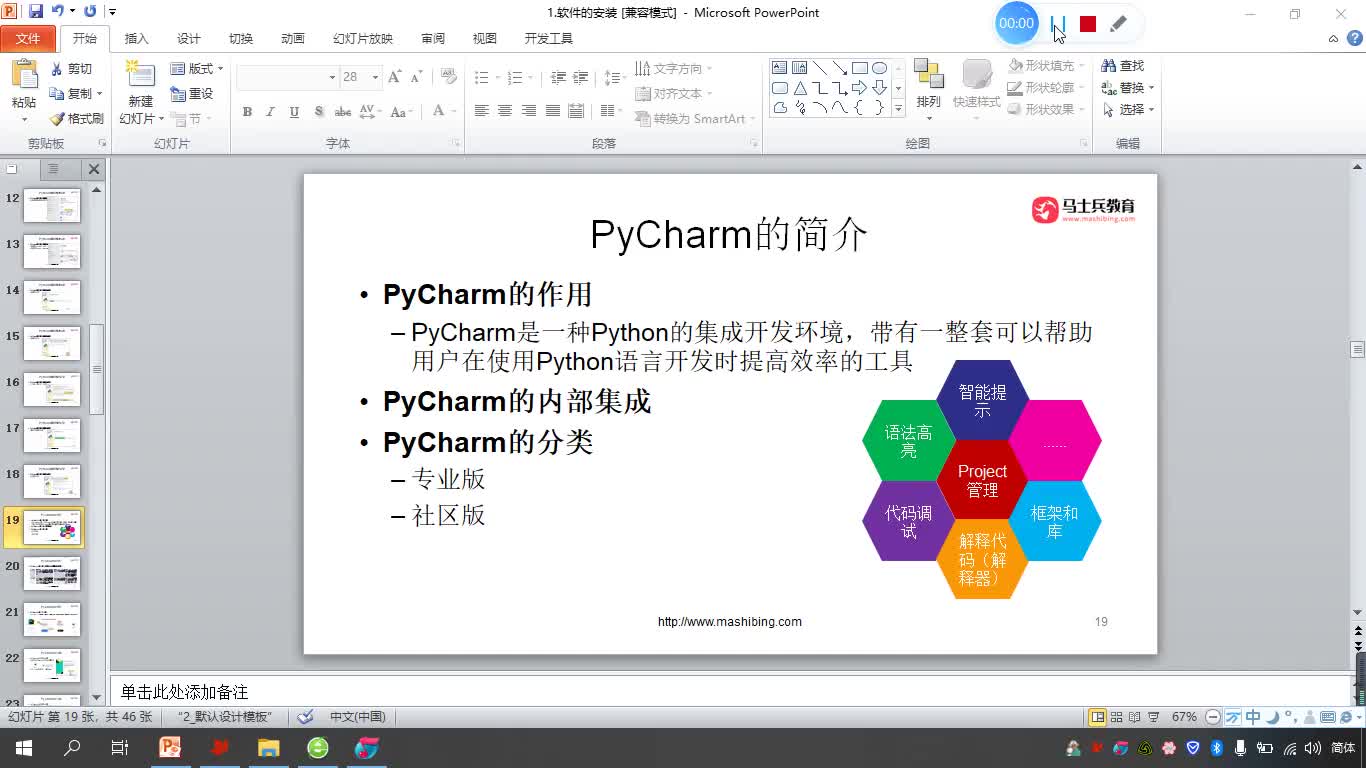
Task: Switch to the Transitions (切换) tab
Action: [240, 39]
